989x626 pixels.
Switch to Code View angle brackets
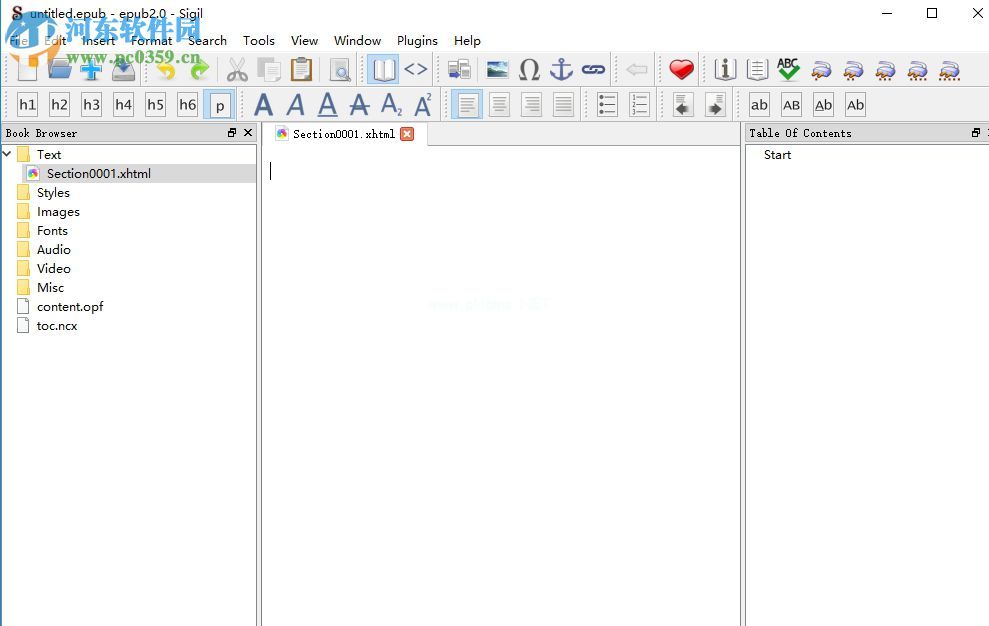416,69
